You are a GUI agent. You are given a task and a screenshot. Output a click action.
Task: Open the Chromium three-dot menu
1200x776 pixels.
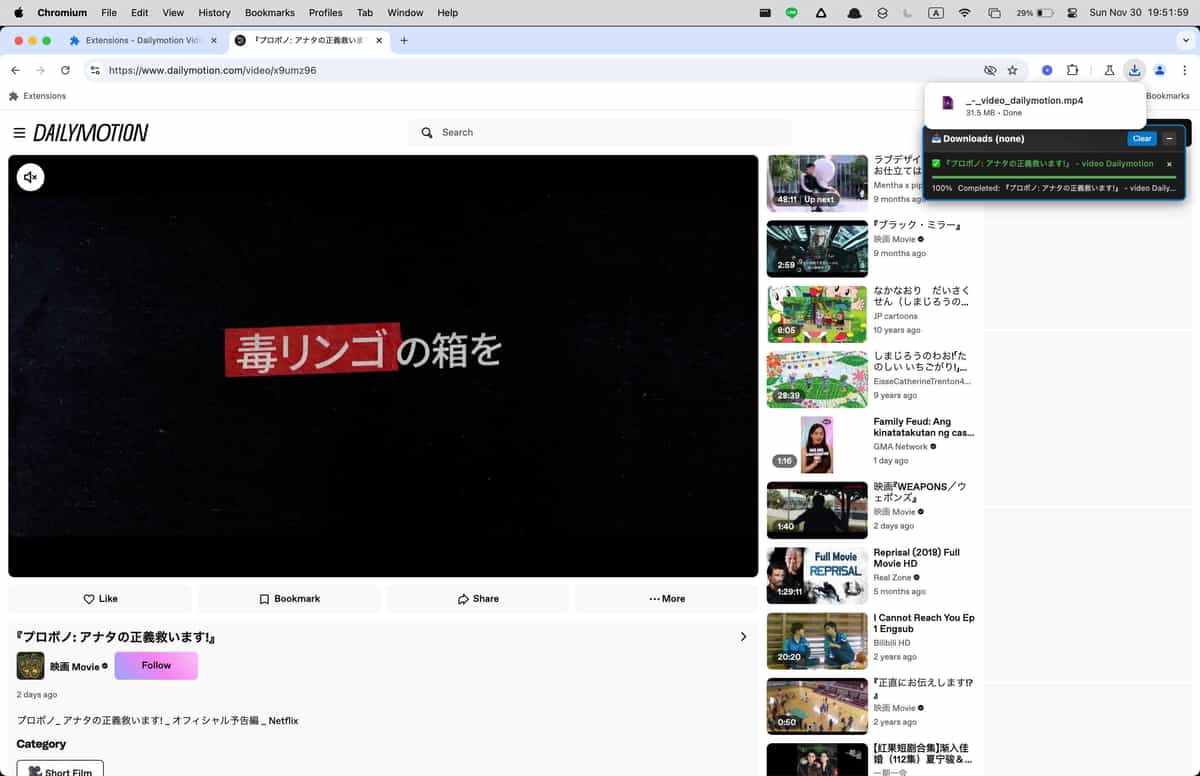point(1186,70)
